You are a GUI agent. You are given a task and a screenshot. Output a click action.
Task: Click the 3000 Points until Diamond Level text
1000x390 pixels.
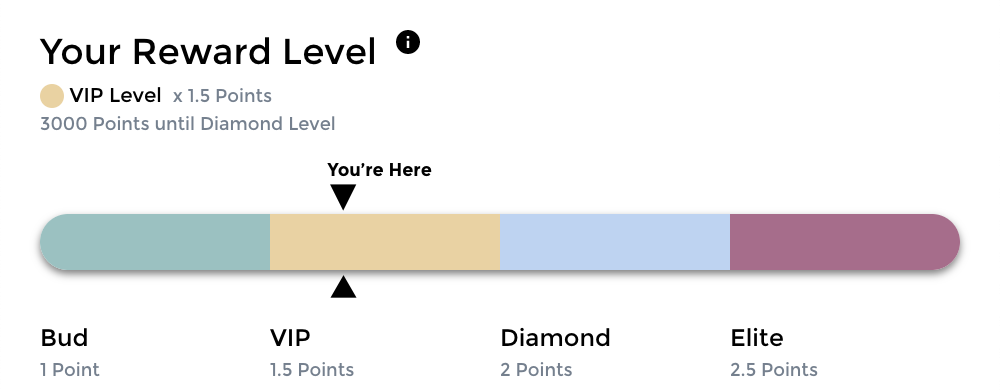[x=188, y=124]
